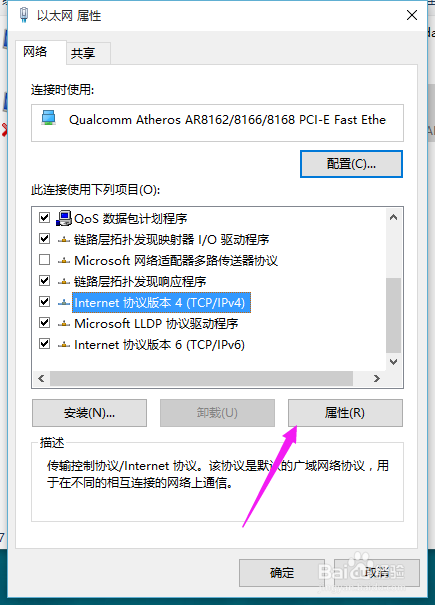The width and height of the screenshot is (435, 605).
Task: Enable the Microsoft 网络适配器多路传送器协议 checkbox
Action: point(44,260)
